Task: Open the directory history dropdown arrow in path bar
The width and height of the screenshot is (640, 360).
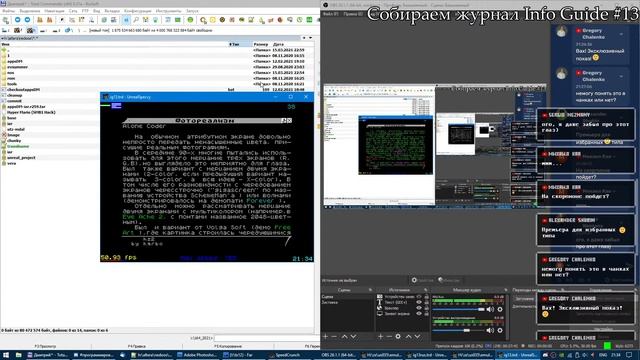Action: pos(311,38)
